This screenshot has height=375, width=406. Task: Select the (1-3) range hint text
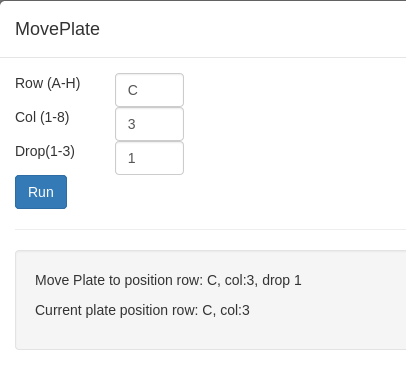(60, 151)
